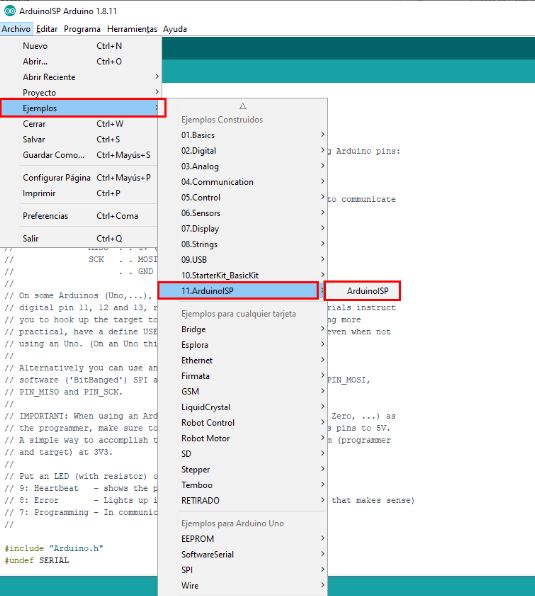Click the '9: Heartbeat' comment line
Viewport: 535px width, 596px height.
pyautogui.click(x=81, y=488)
